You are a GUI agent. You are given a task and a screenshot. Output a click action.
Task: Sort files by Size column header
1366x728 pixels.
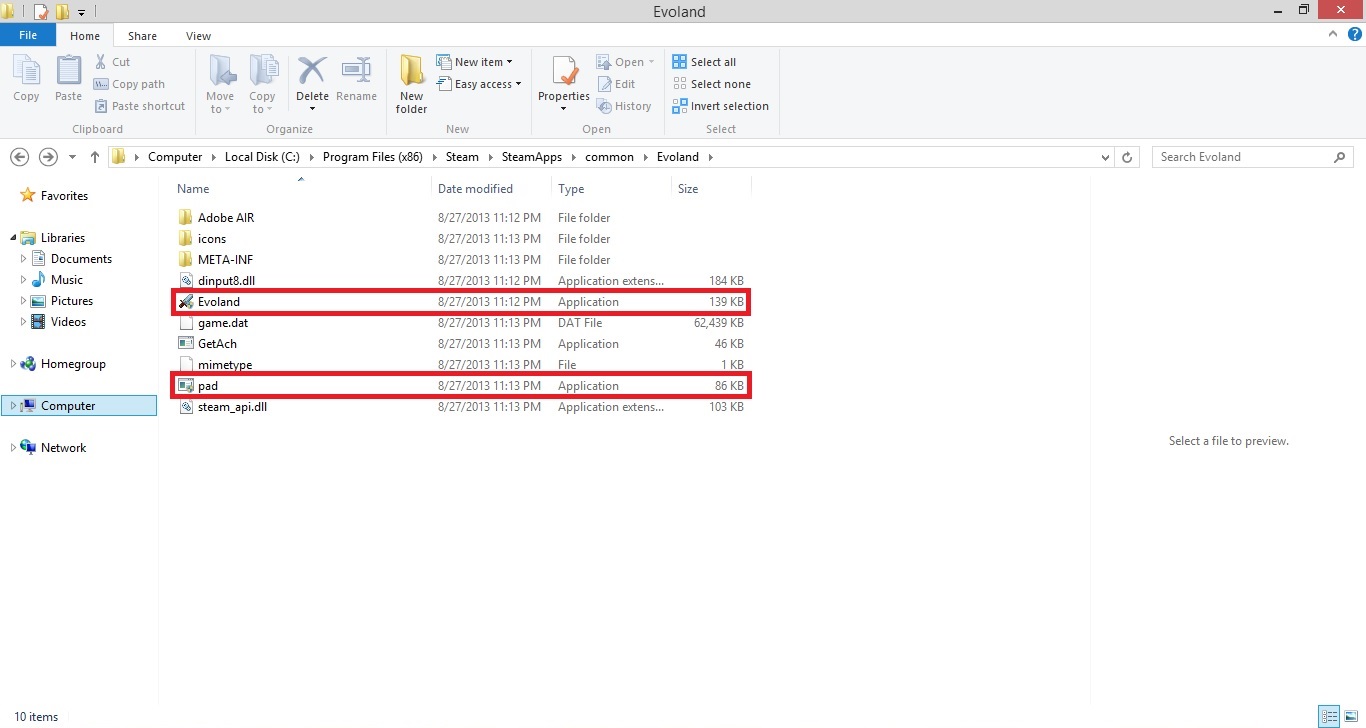[x=711, y=189]
